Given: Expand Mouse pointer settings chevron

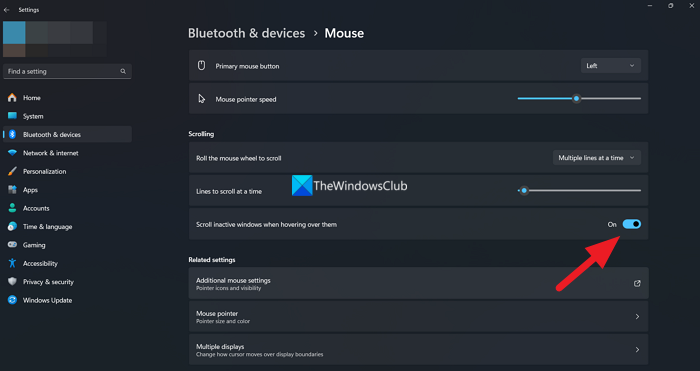Looking at the screenshot, I should click(x=637, y=317).
